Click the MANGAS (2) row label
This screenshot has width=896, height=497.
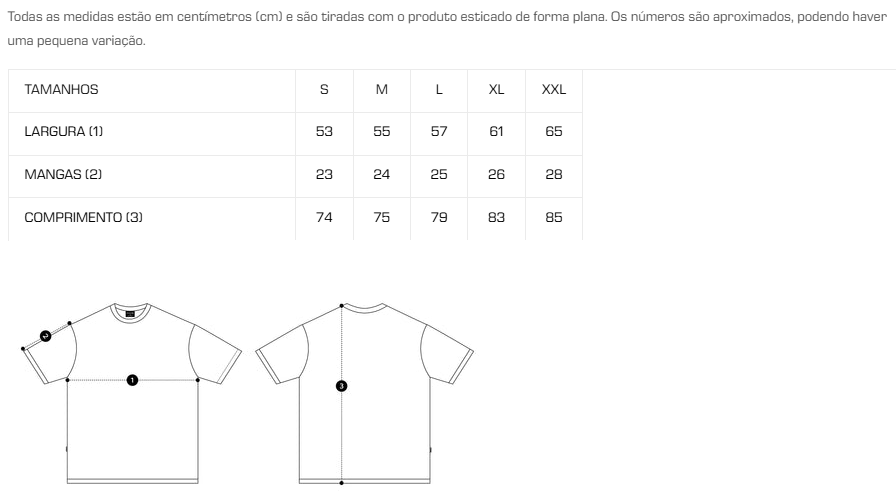pos(63,174)
